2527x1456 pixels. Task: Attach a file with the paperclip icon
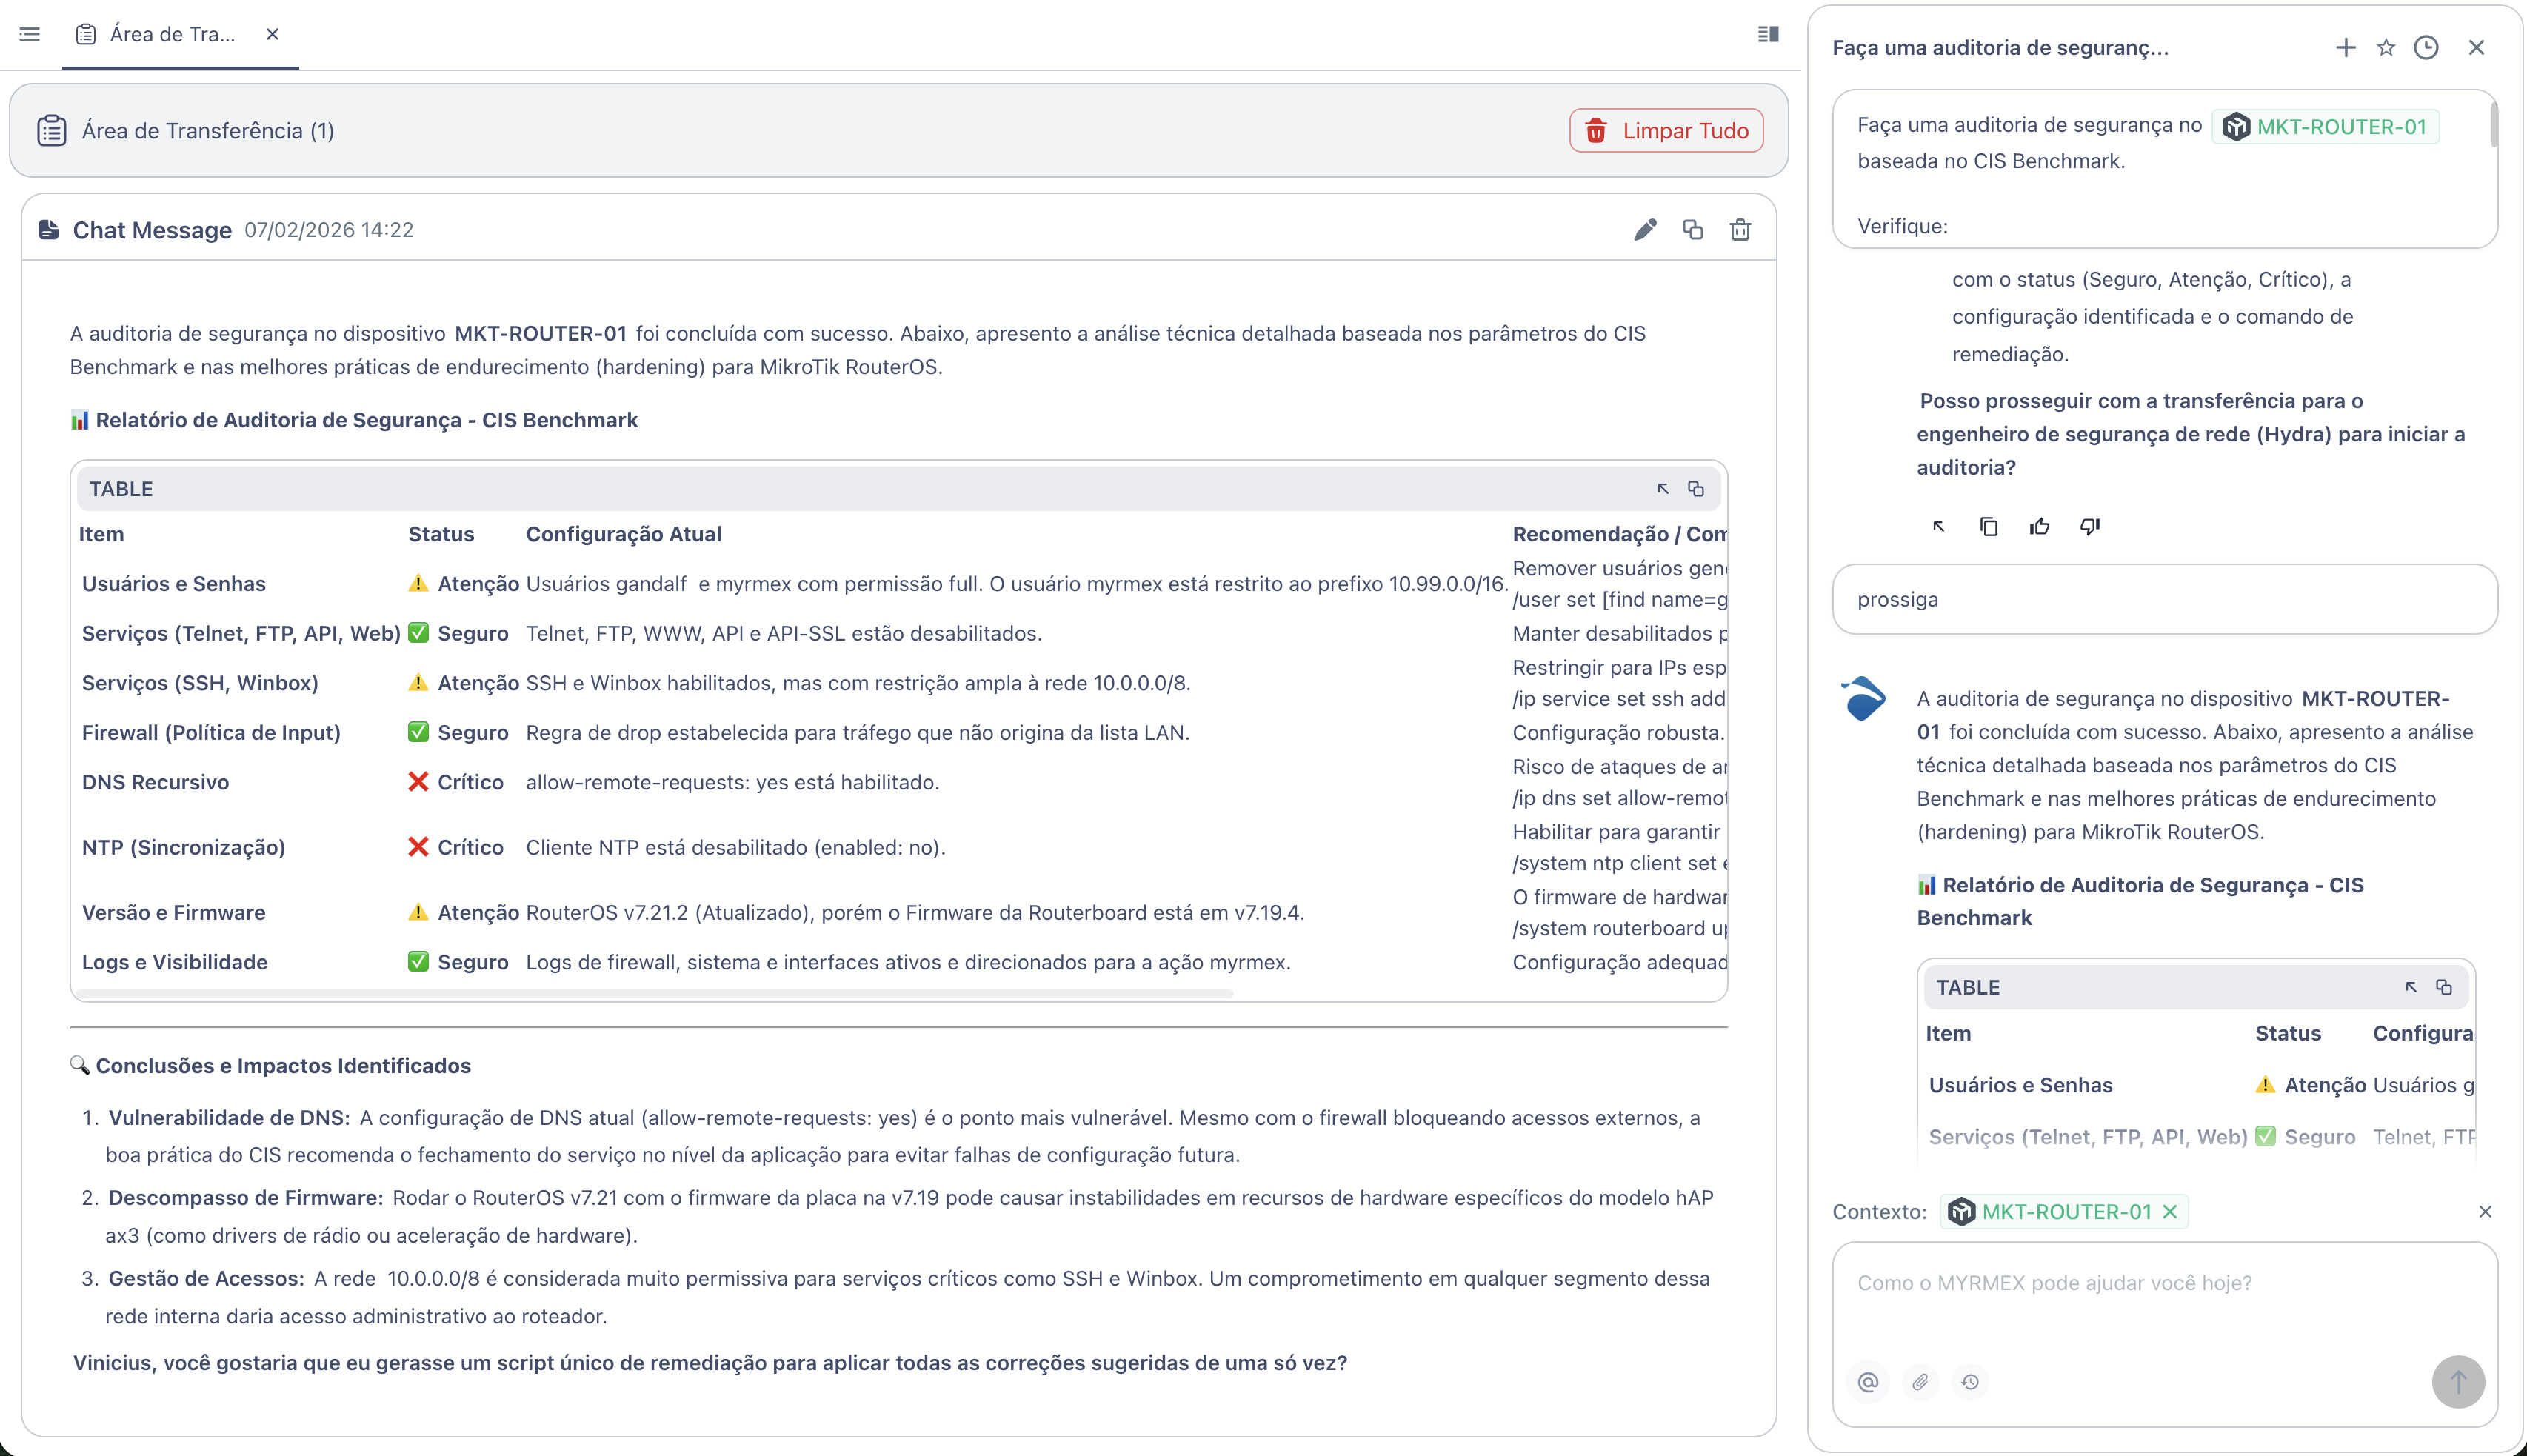click(x=1920, y=1382)
